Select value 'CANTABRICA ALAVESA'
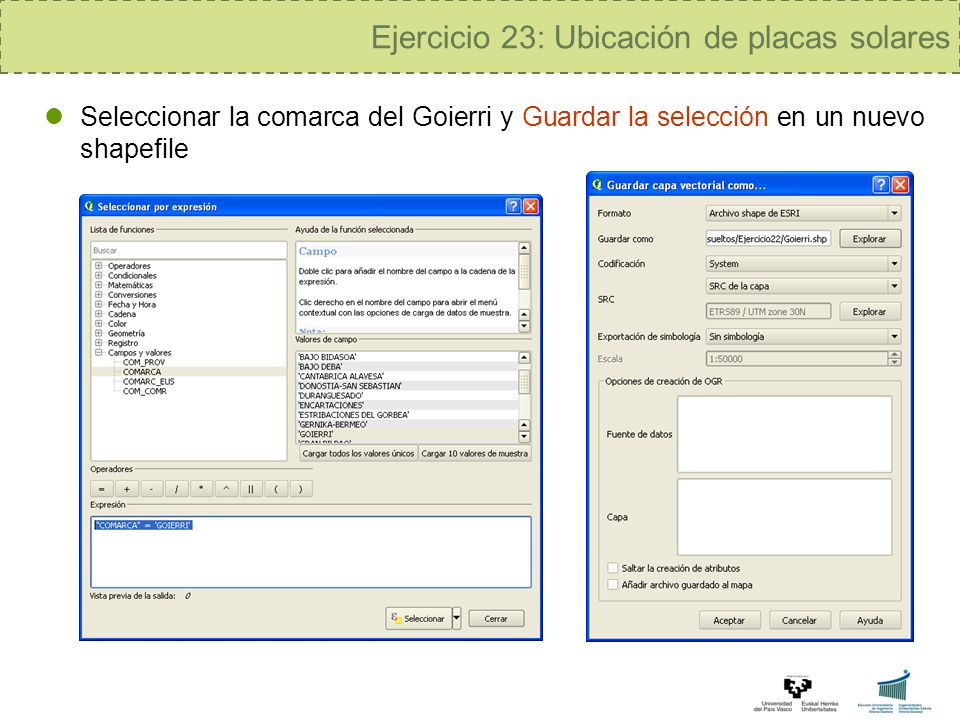 coord(407,377)
